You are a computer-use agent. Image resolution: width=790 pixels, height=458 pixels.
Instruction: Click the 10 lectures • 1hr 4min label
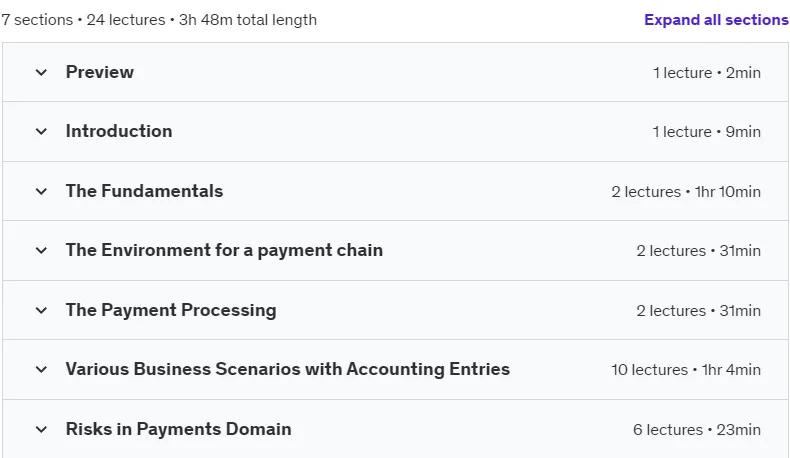pos(686,370)
